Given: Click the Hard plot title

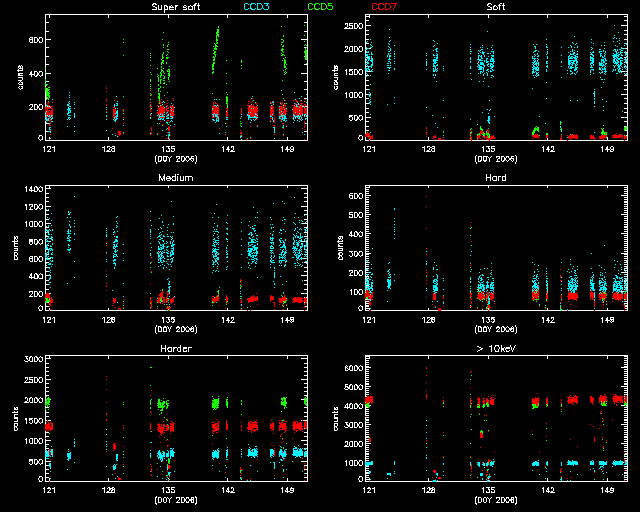Looking at the screenshot, I should tap(495, 178).
